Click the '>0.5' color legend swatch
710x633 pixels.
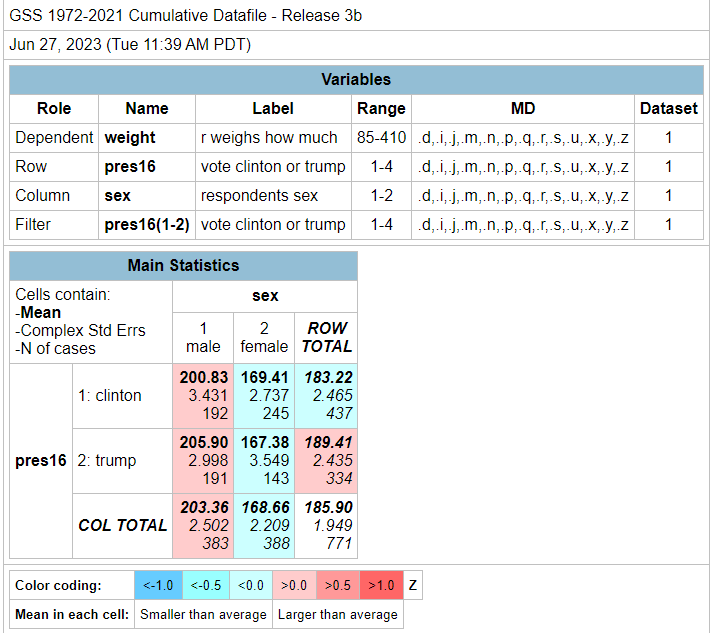338,585
